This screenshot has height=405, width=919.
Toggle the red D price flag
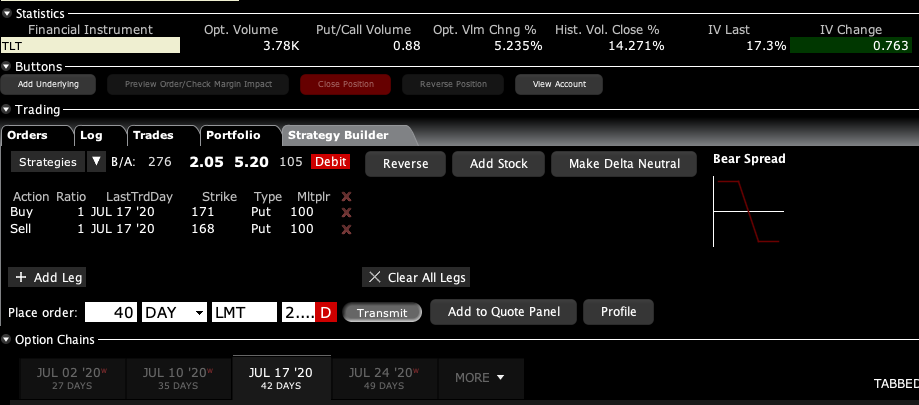tap(326, 313)
